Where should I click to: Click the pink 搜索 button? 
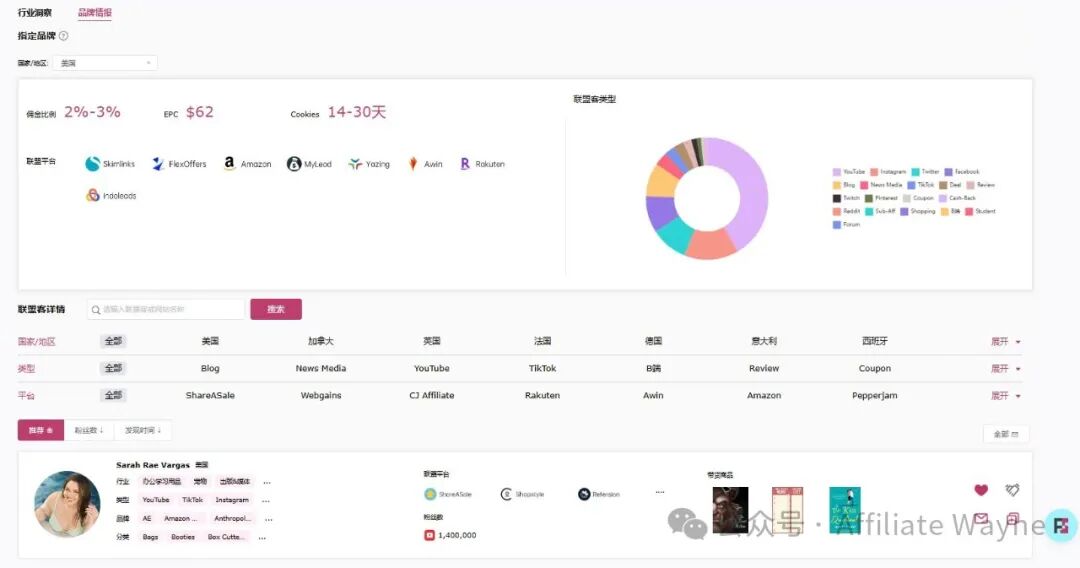(276, 309)
